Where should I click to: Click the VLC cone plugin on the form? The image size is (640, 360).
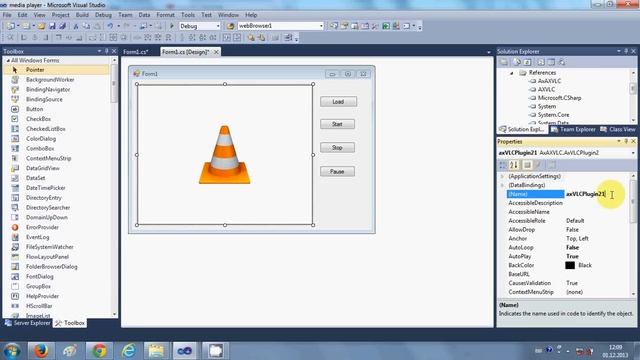coord(224,155)
